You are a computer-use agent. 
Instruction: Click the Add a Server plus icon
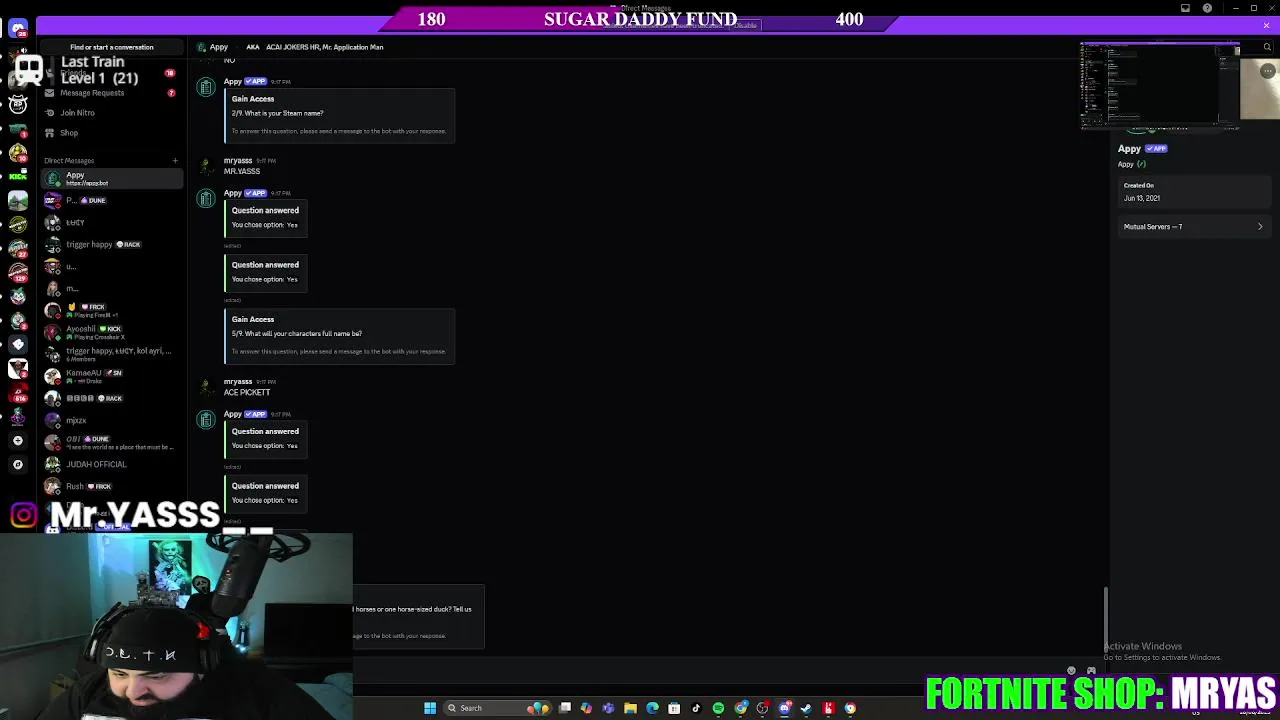18,440
